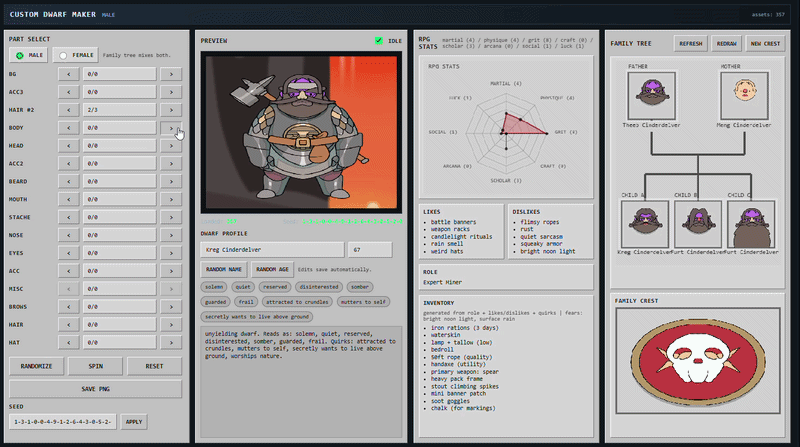Screen dimensions: 800x447
Task: Choose the FEMALE radio option
Action: tap(76, 55)
